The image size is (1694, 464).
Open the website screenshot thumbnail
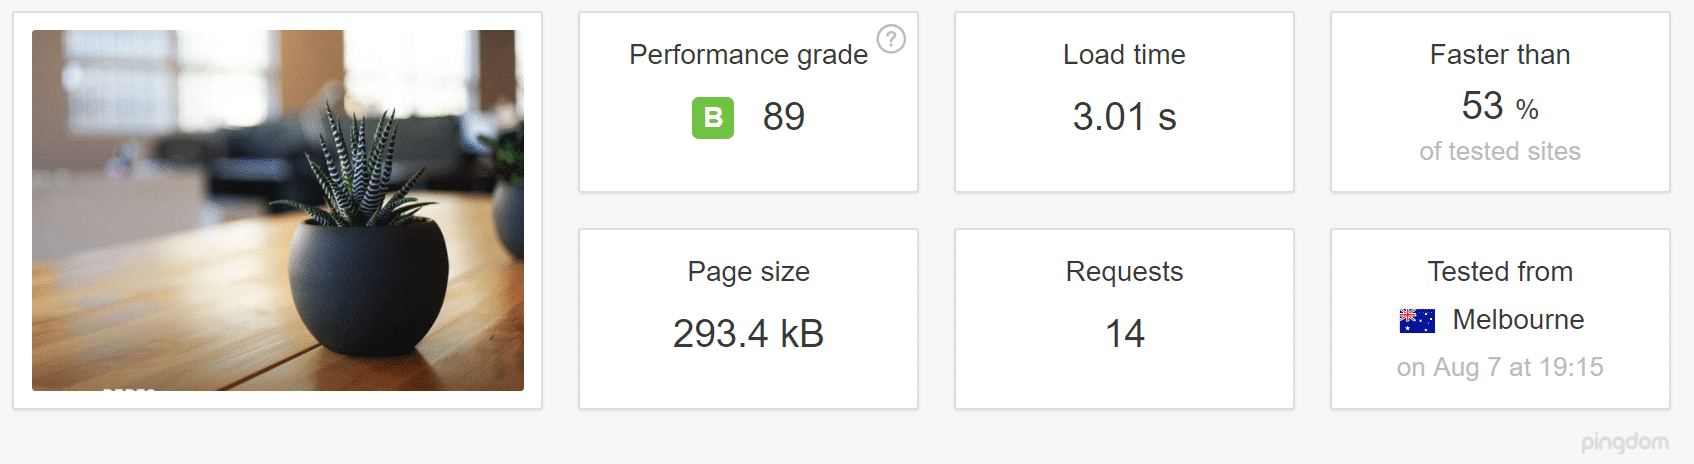278,210
